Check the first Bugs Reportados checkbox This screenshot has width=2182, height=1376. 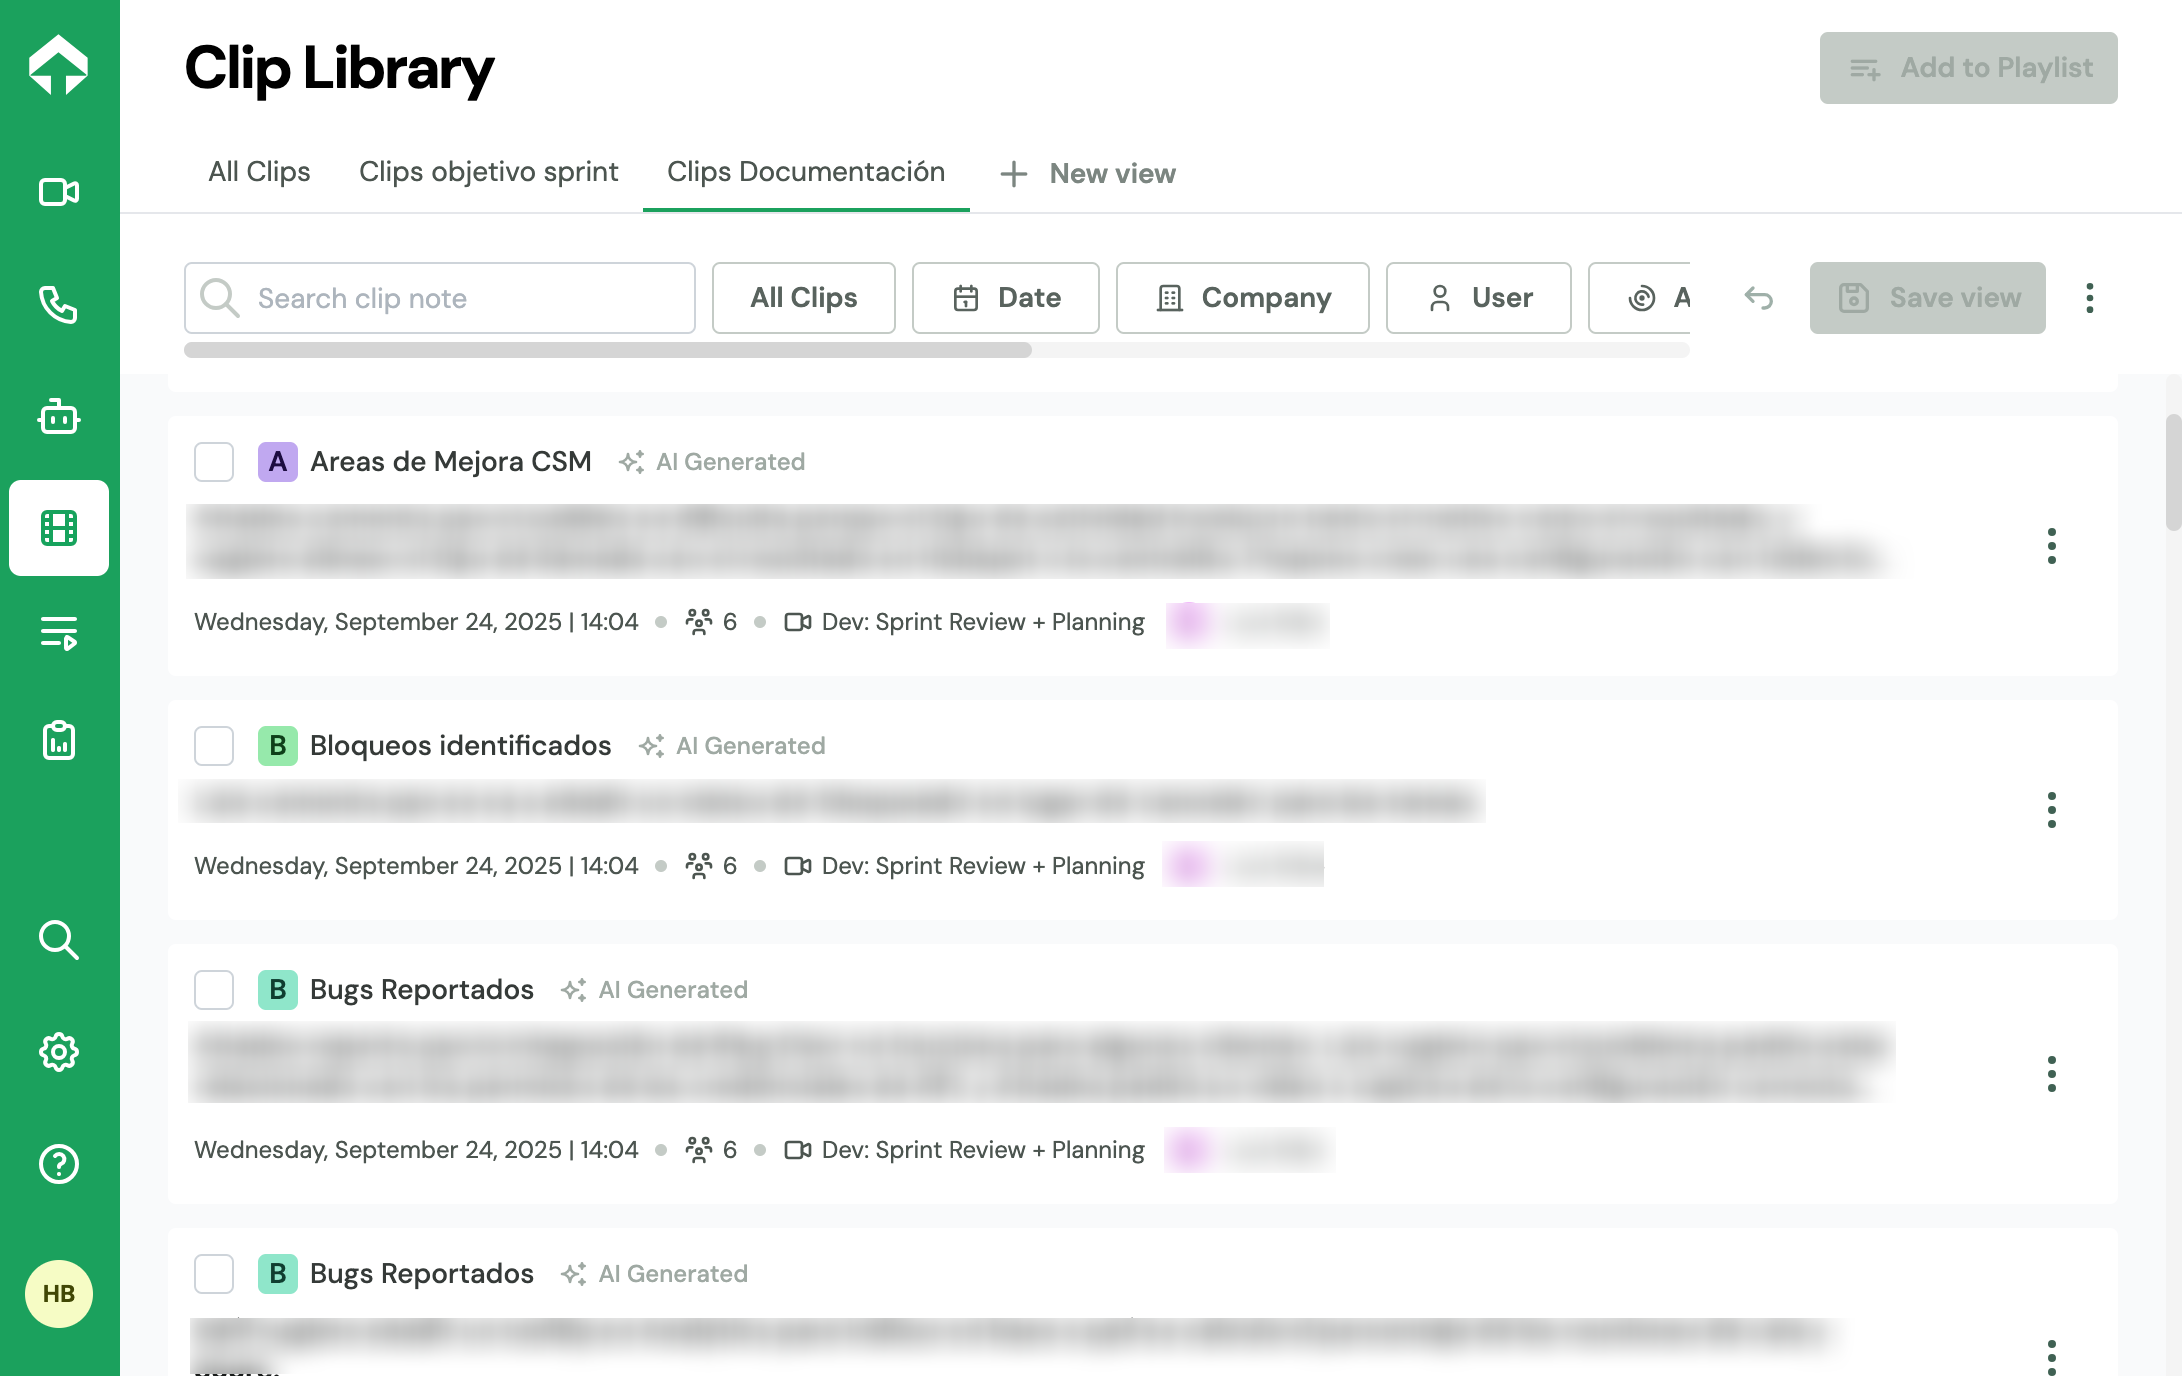tap(214, 990)
